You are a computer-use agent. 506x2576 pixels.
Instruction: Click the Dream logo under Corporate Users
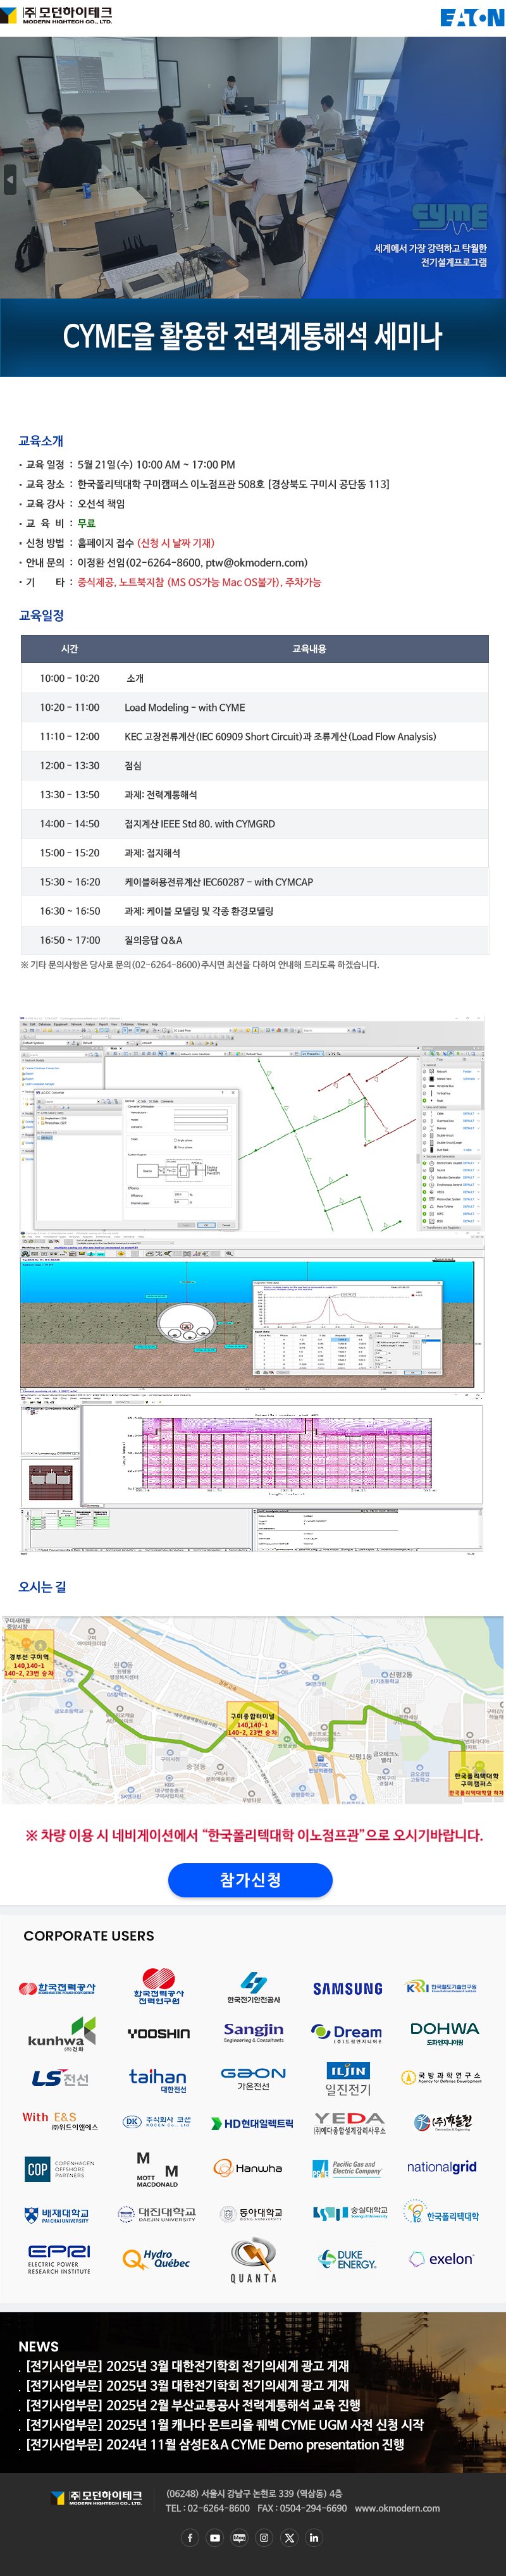pos(347,2033)
